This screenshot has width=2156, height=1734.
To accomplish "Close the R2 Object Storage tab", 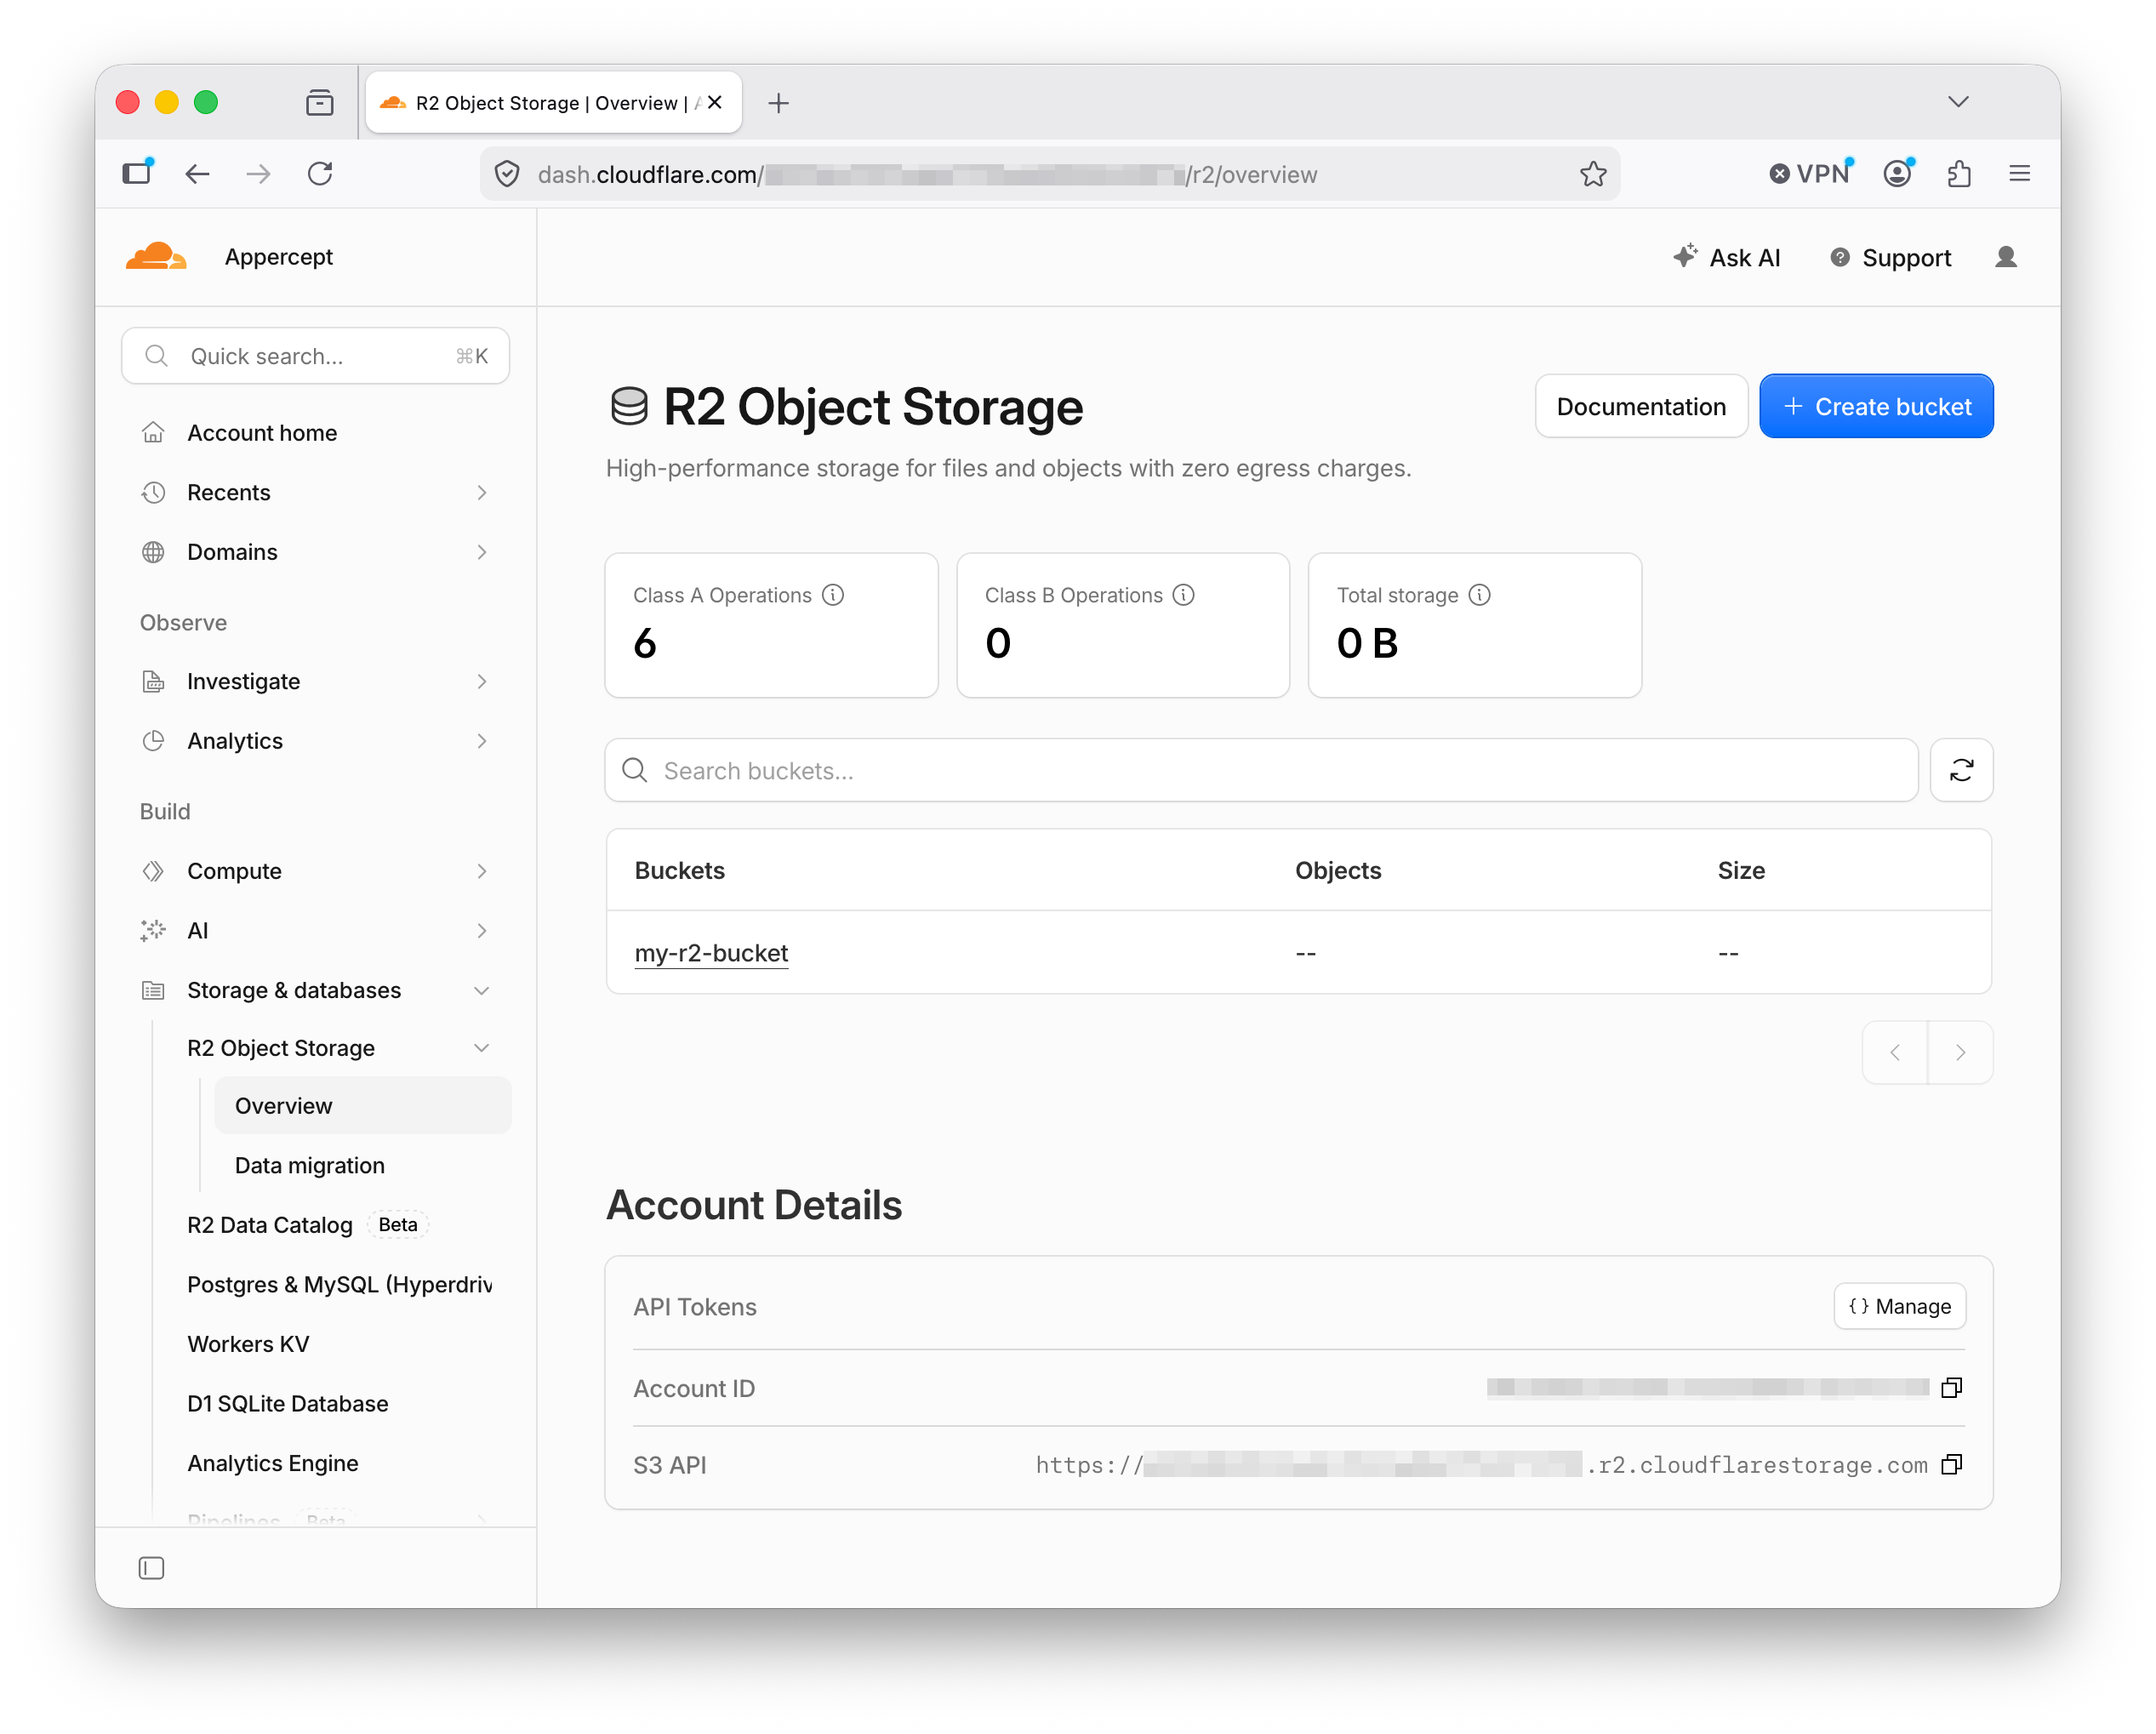I will click(715, 102).
